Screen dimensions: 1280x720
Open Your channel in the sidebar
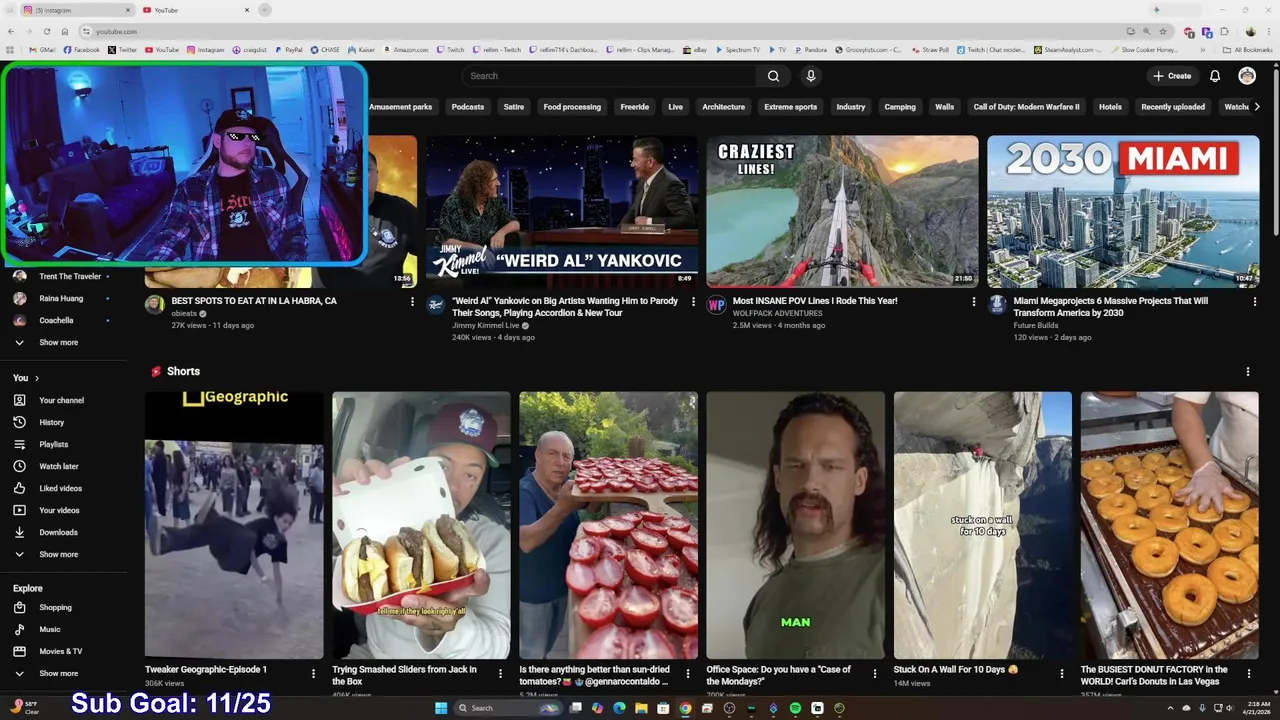coord(61,400)
